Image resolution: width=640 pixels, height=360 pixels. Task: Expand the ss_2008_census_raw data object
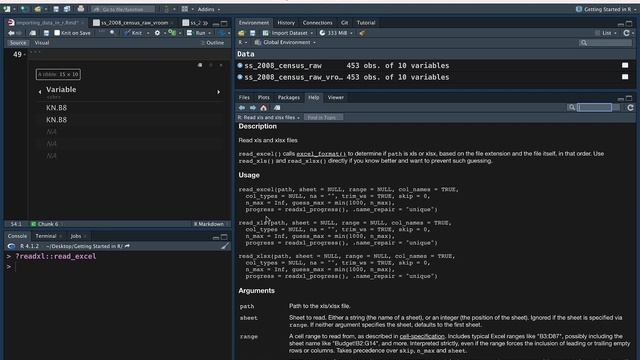click(240, 65)
